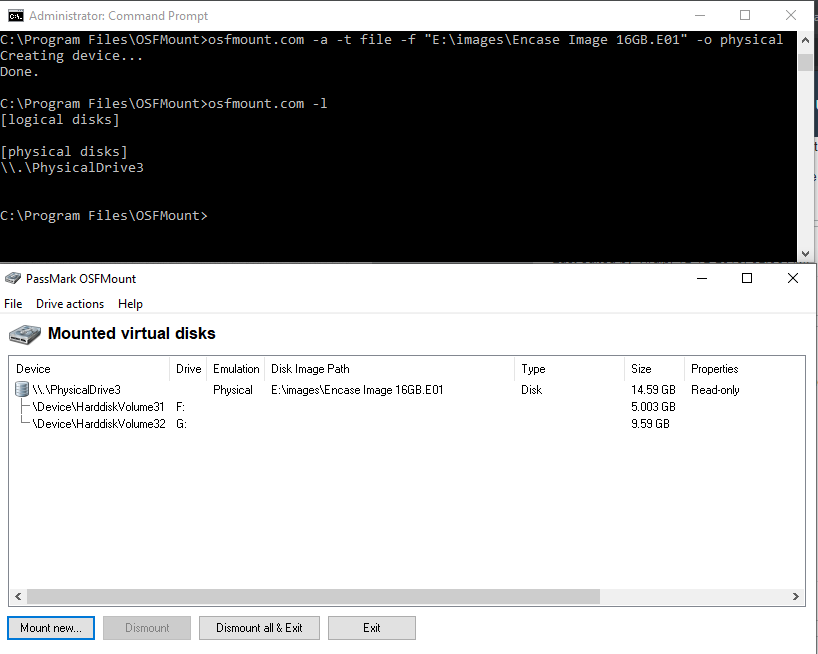
Task: Click the PassMark OSFMount title bar icon
Action: pos(13,278)
